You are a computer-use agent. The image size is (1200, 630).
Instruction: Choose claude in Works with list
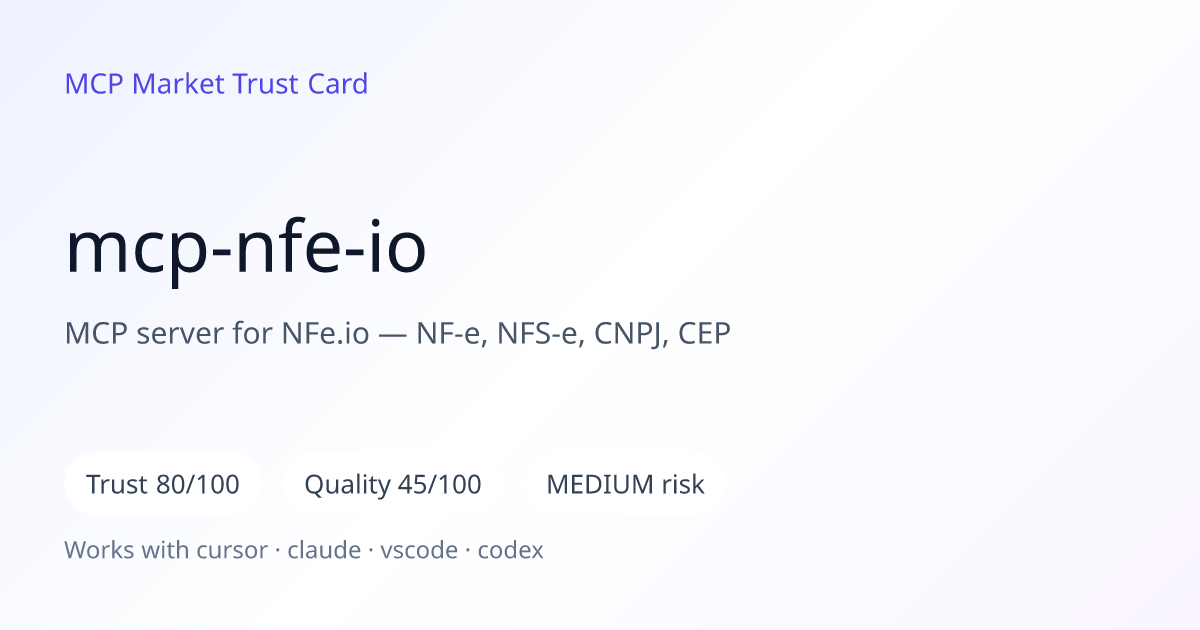point(324,550)
